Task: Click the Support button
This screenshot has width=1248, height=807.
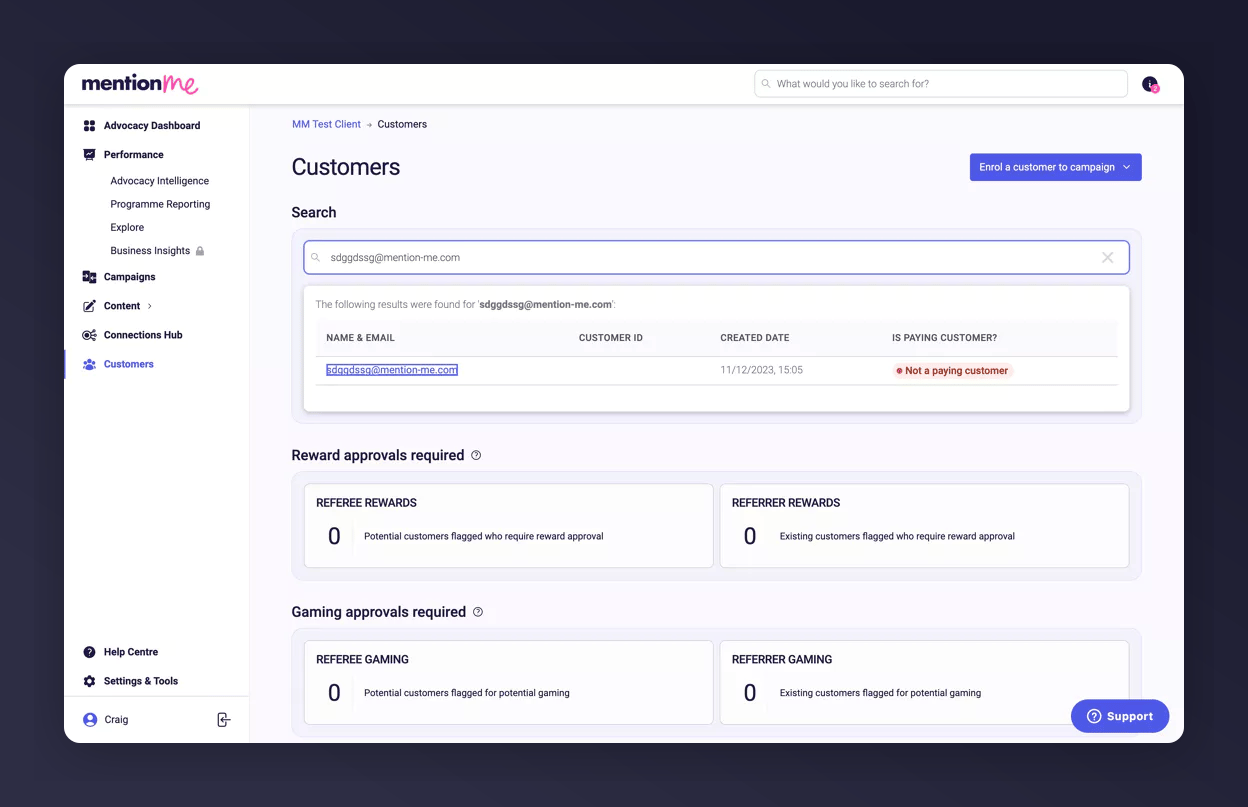Action: 1120,716
